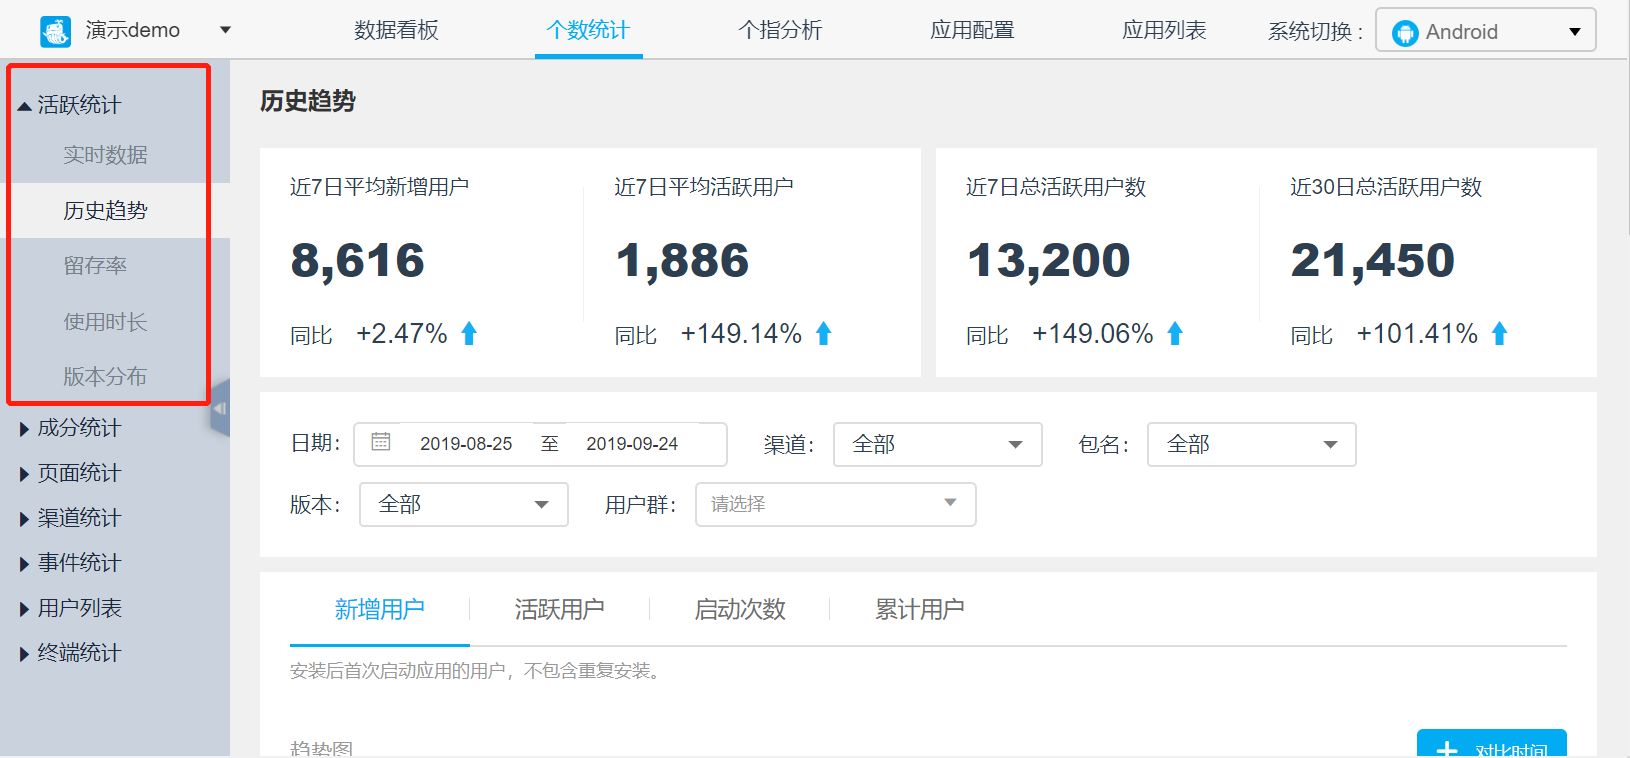Image resolution: width=1630 pixels, height=758 pixels.
Task: Switch to the 个指分析 tab
Action: (780, 31)
